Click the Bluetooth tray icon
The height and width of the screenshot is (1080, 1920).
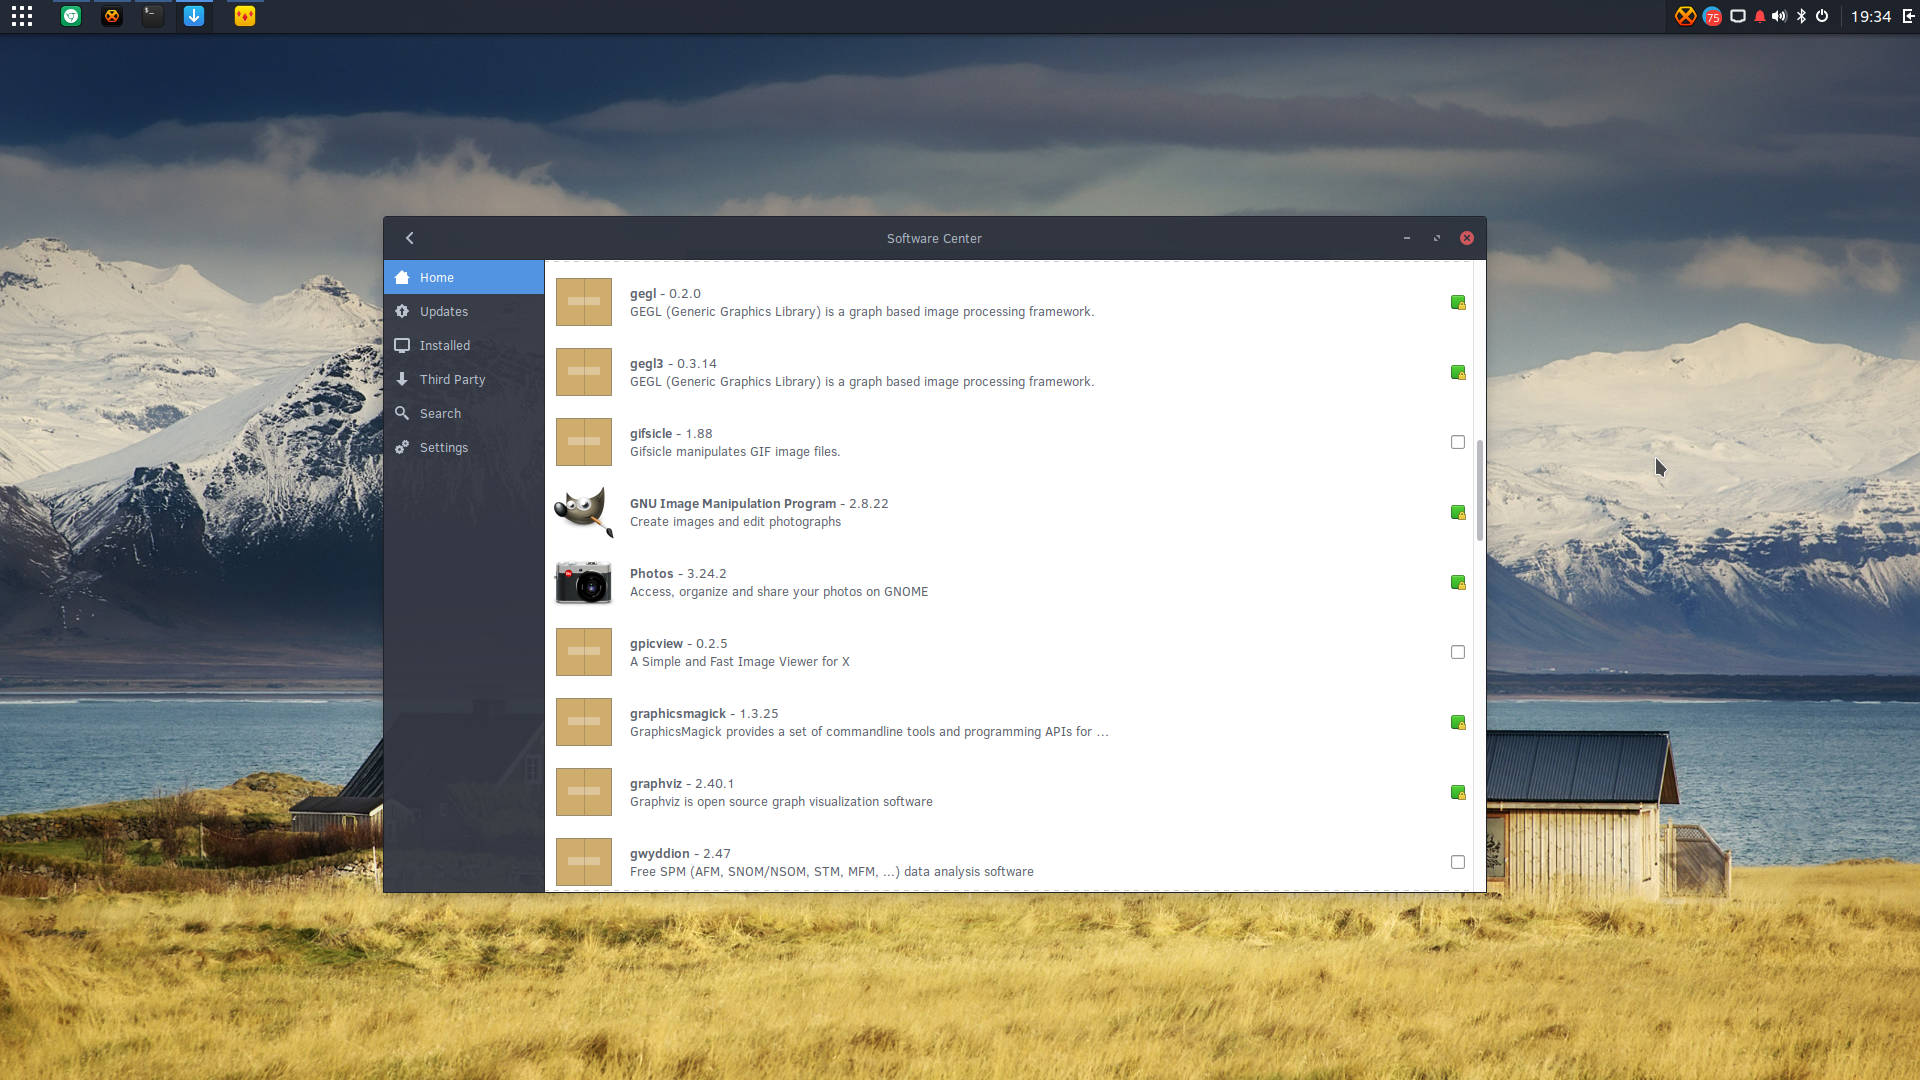pos(1801,16)
